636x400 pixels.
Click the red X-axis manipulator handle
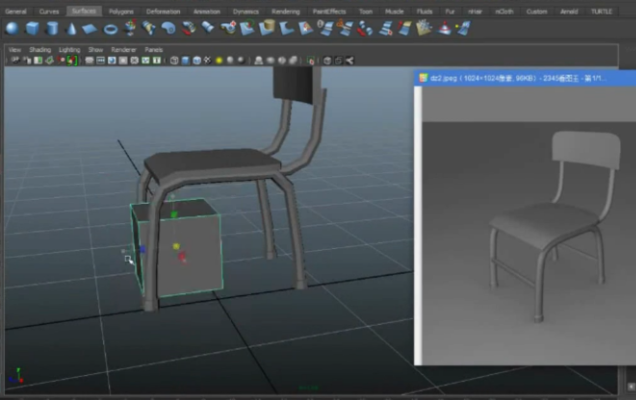point(183,258)
